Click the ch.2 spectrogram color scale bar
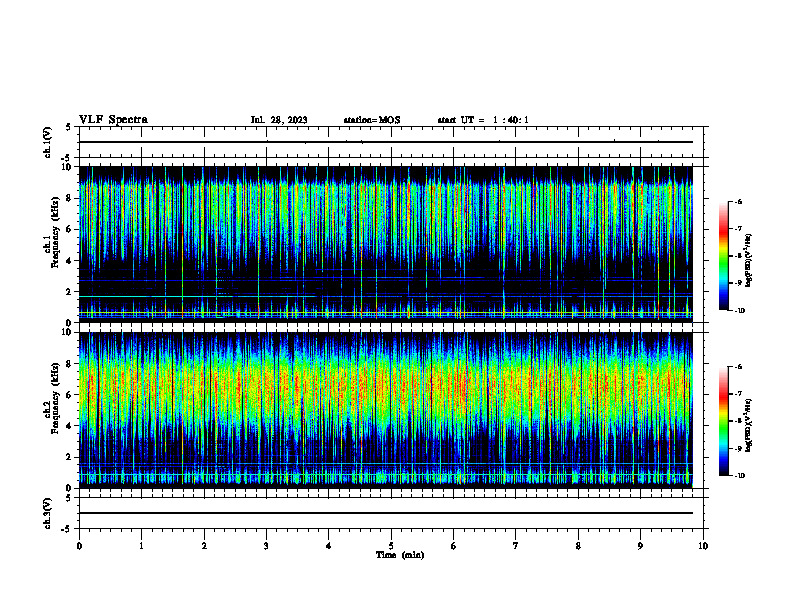Viewport: 792px width, 612px height. pyautogui.click(x=723, y=421)
